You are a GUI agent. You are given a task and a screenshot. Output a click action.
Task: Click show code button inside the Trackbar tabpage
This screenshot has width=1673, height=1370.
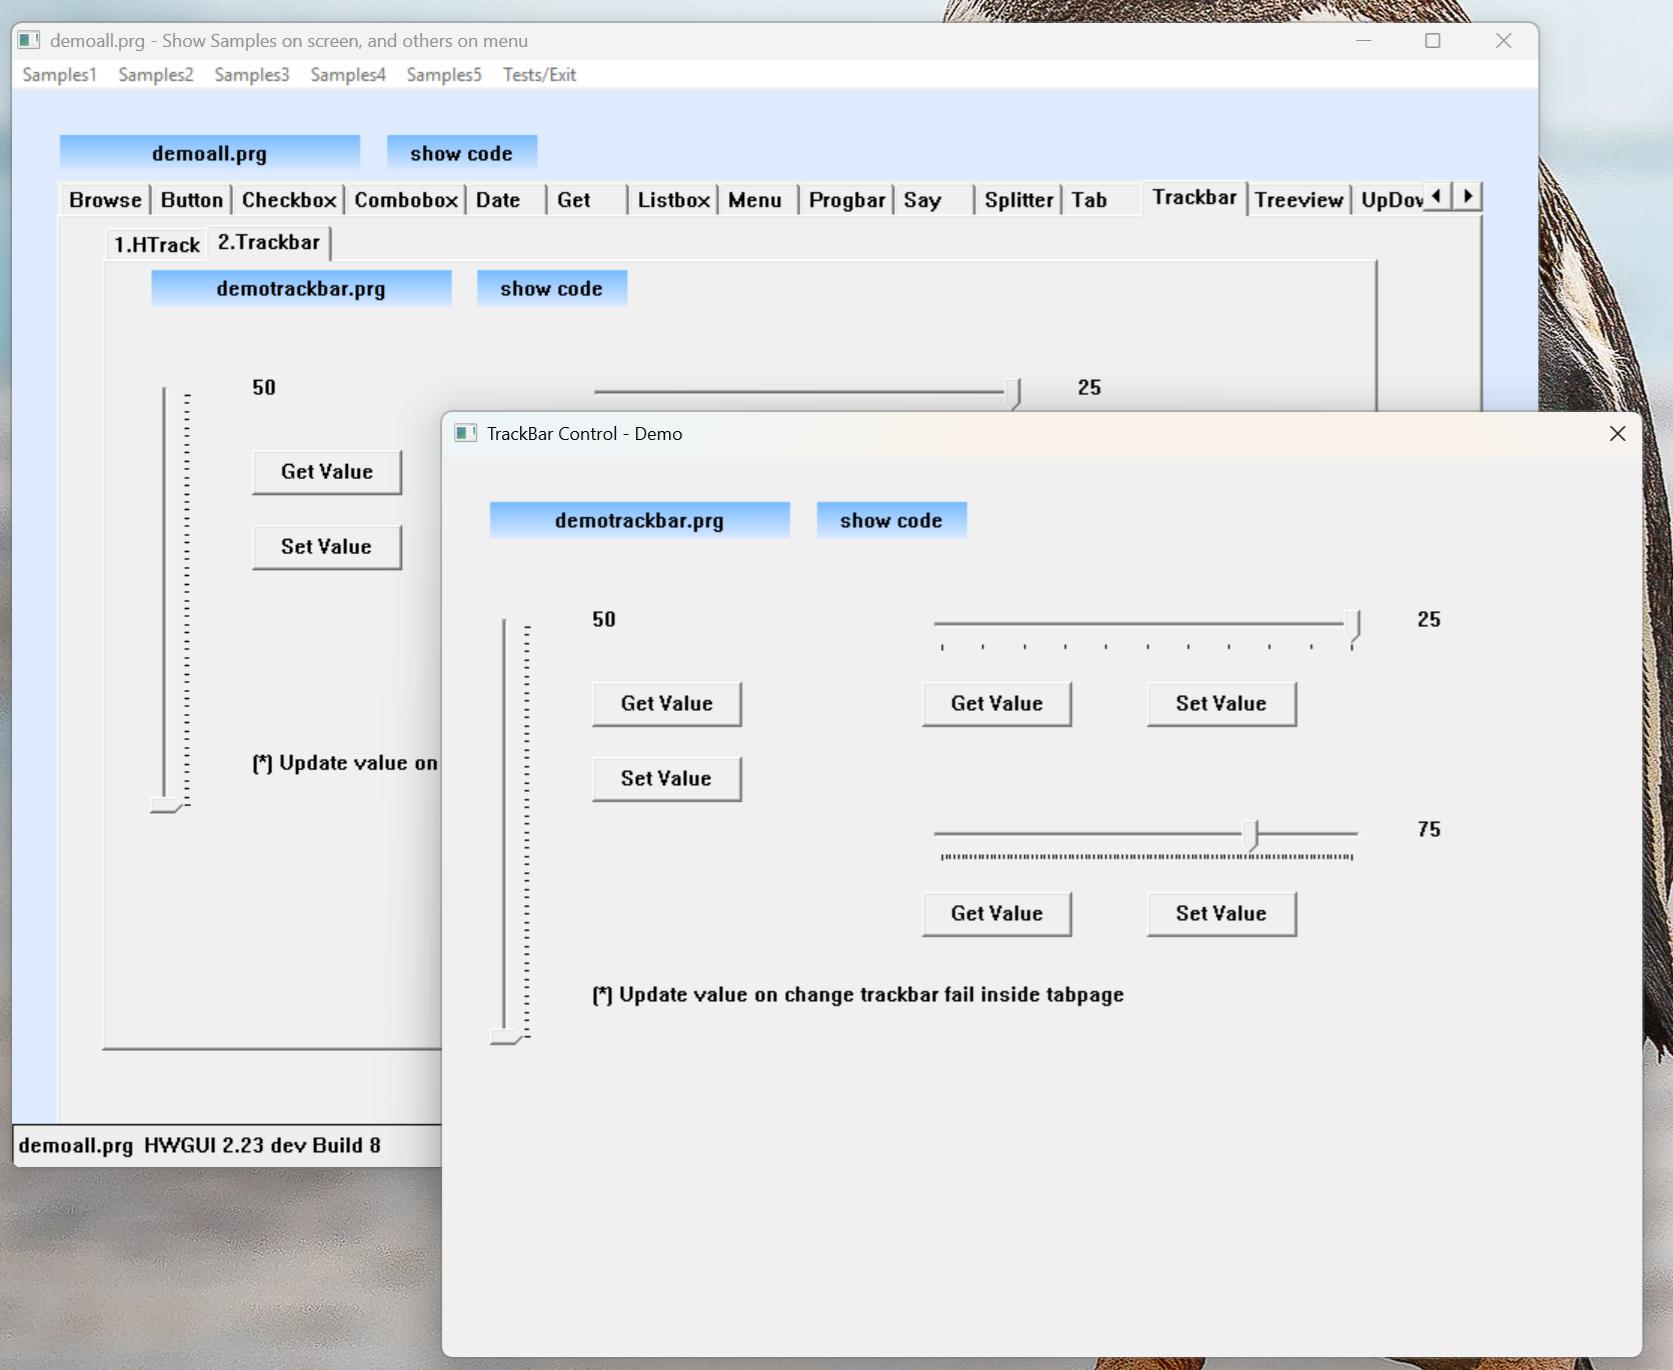[x=552, y=288]
